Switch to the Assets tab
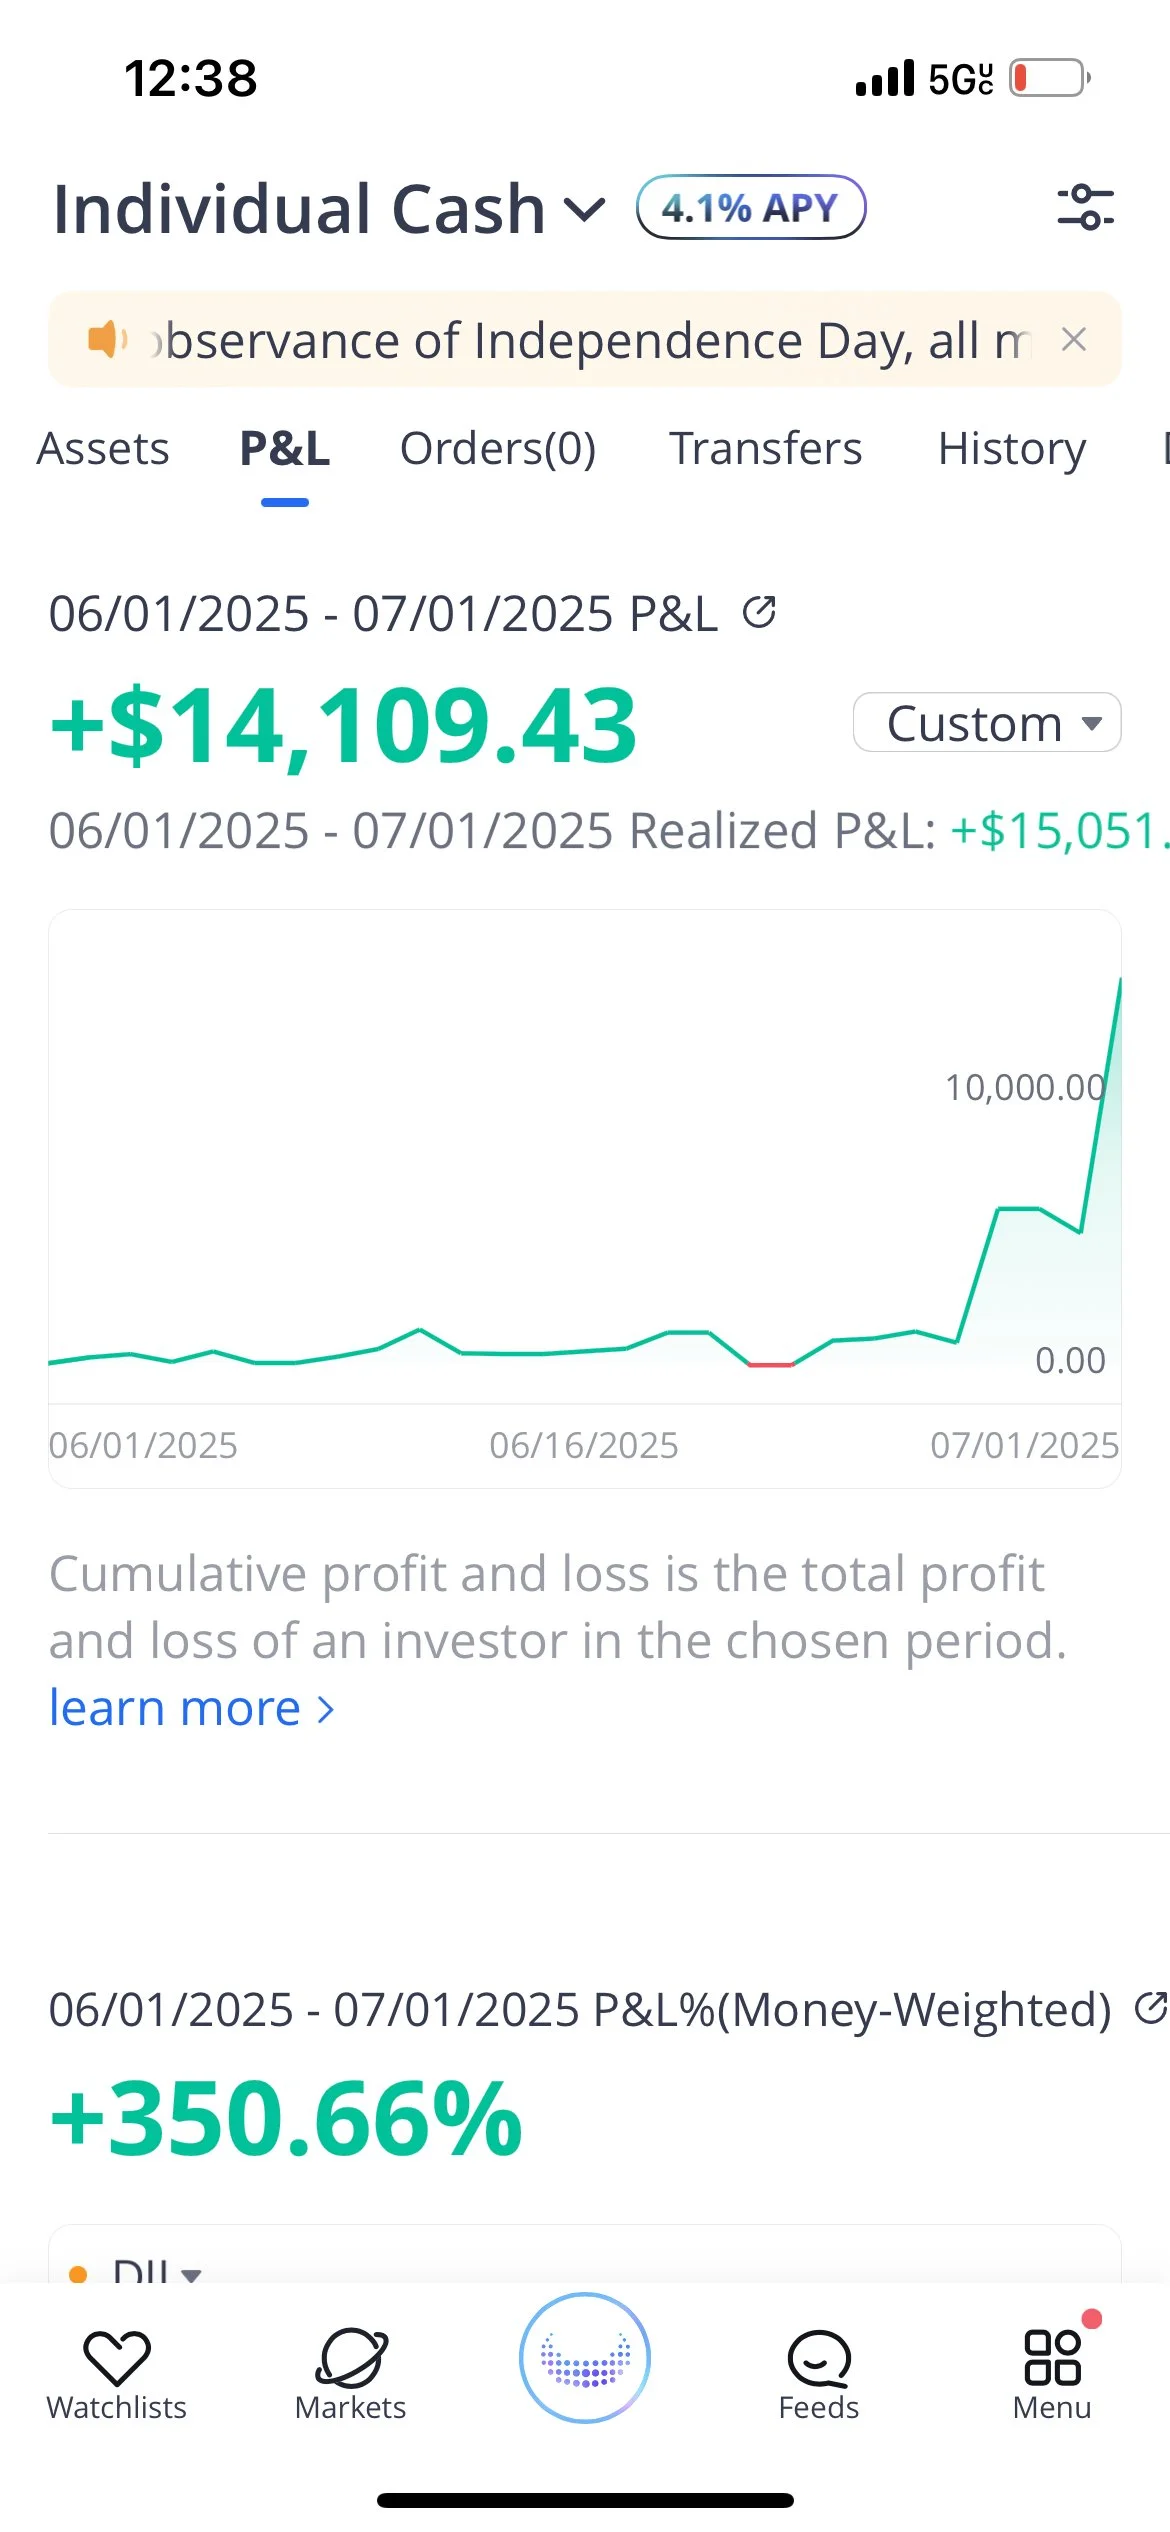Screen dimensions: 1170x2532 click(103, 448)
